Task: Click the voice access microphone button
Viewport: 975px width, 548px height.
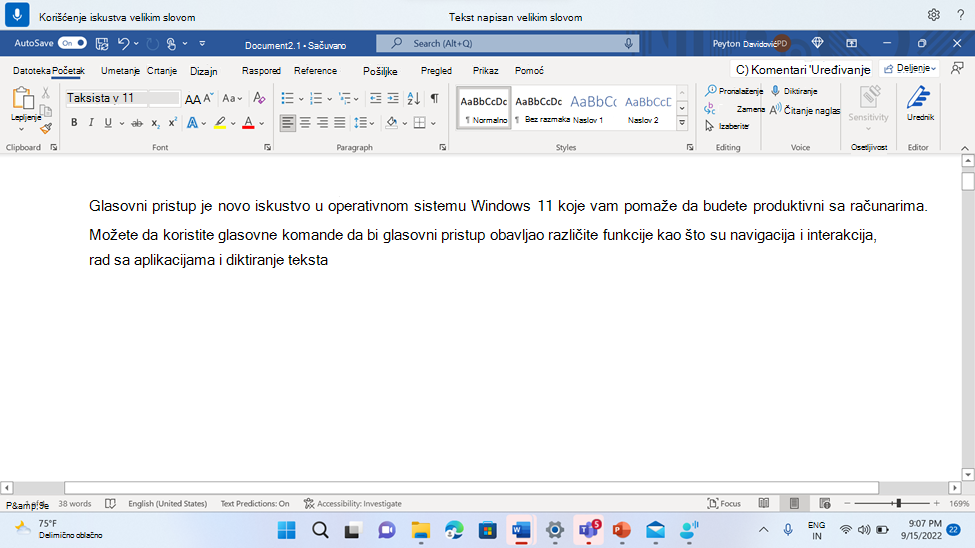Action: pos(17,15)
